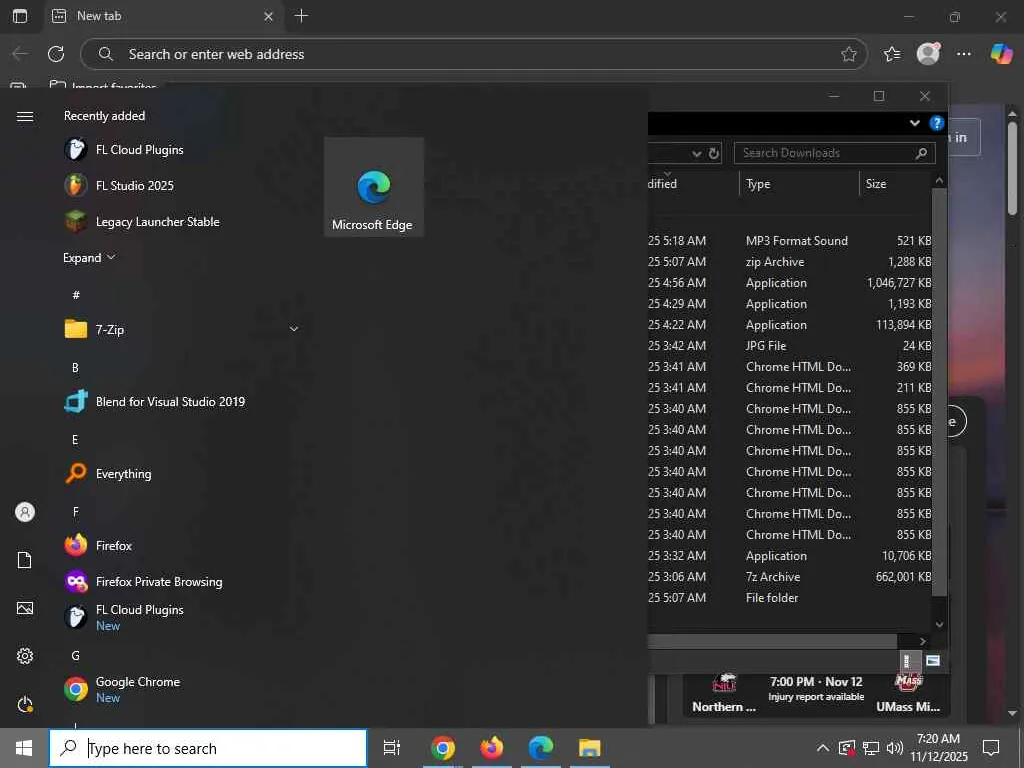Open Edge Favorites list icon

(891, 54)
